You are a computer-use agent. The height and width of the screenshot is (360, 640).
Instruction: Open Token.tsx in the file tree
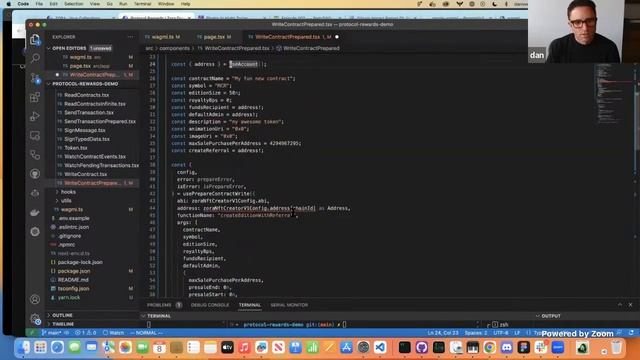click(76, 148)
